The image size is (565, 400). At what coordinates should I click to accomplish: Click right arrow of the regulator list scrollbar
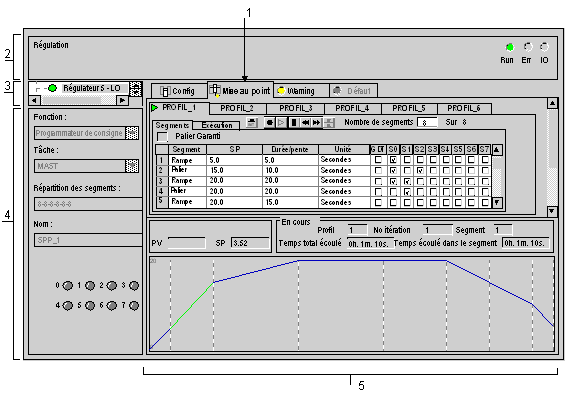click(x=123, y=100)
